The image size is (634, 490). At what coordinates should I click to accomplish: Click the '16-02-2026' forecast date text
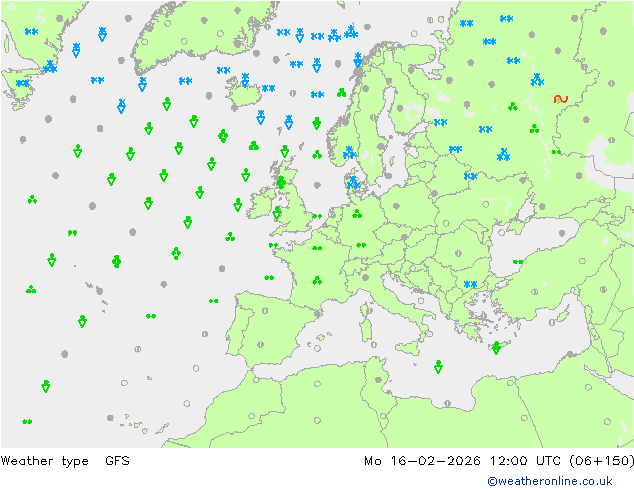(x=435, y=460)
